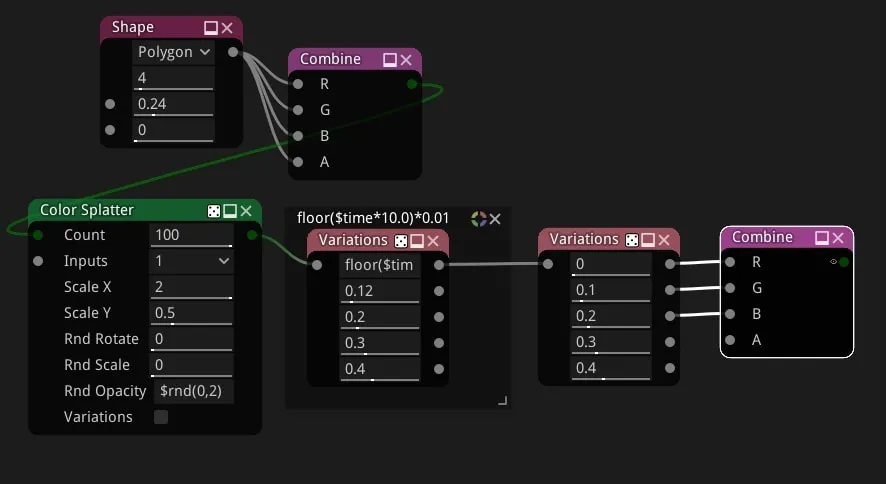Click the Shape value field 0.24
Screen dimensions: 886x484
point(173,104)
